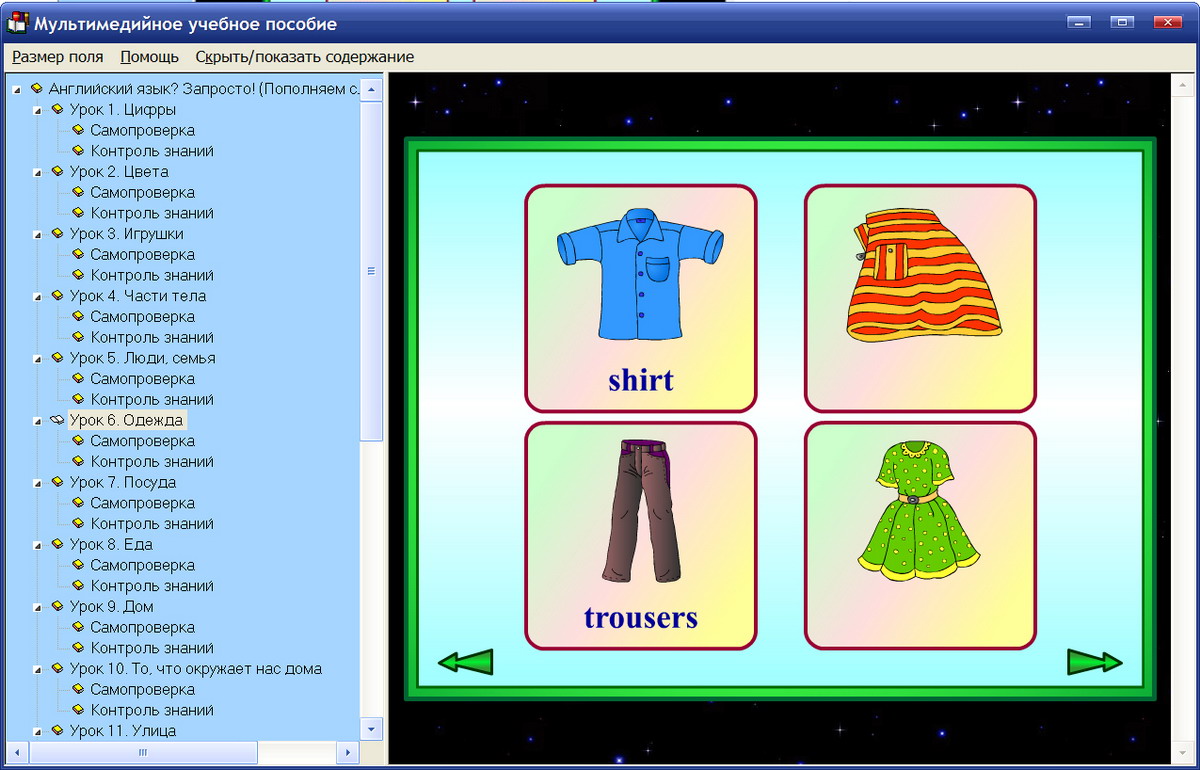The height and width of the screenshot is (770, 1200).
Task: Collapse the Урок 3. Игрушки node
Action: click(x=37, y=235)
